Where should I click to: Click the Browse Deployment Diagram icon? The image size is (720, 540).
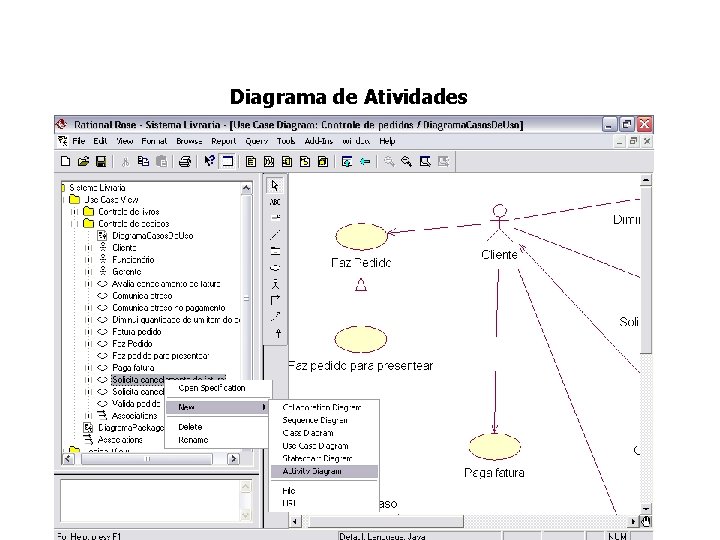tap(323, 162)
